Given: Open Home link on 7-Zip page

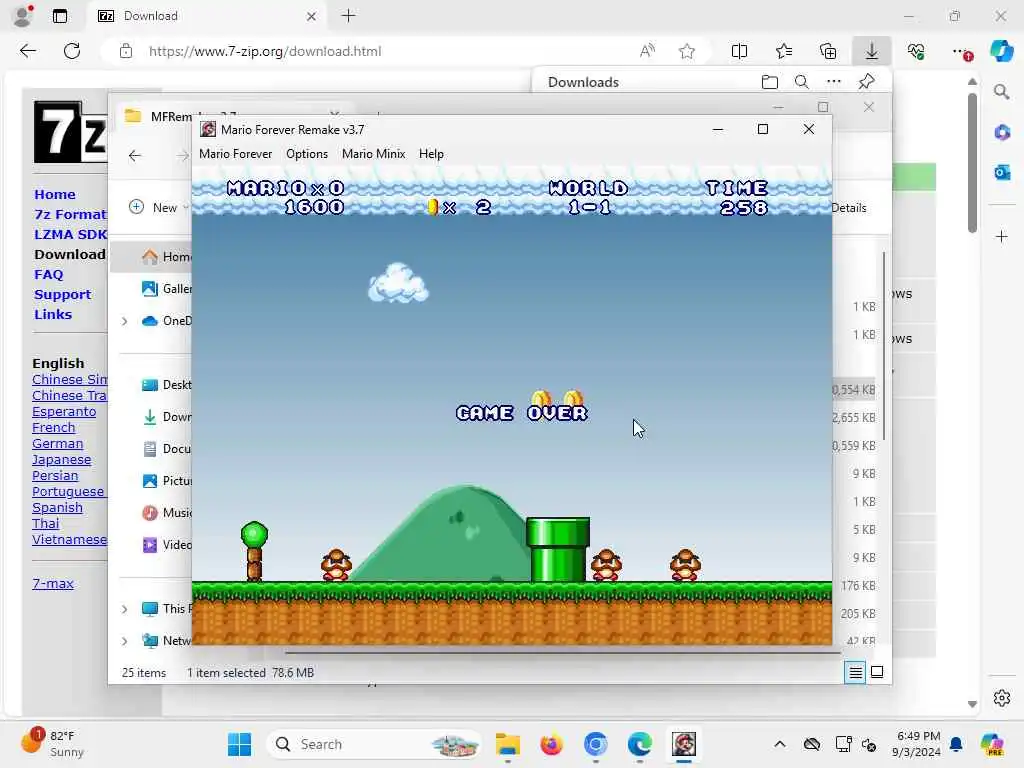Looking at the screenshot, I should click(x=55, y=195).
